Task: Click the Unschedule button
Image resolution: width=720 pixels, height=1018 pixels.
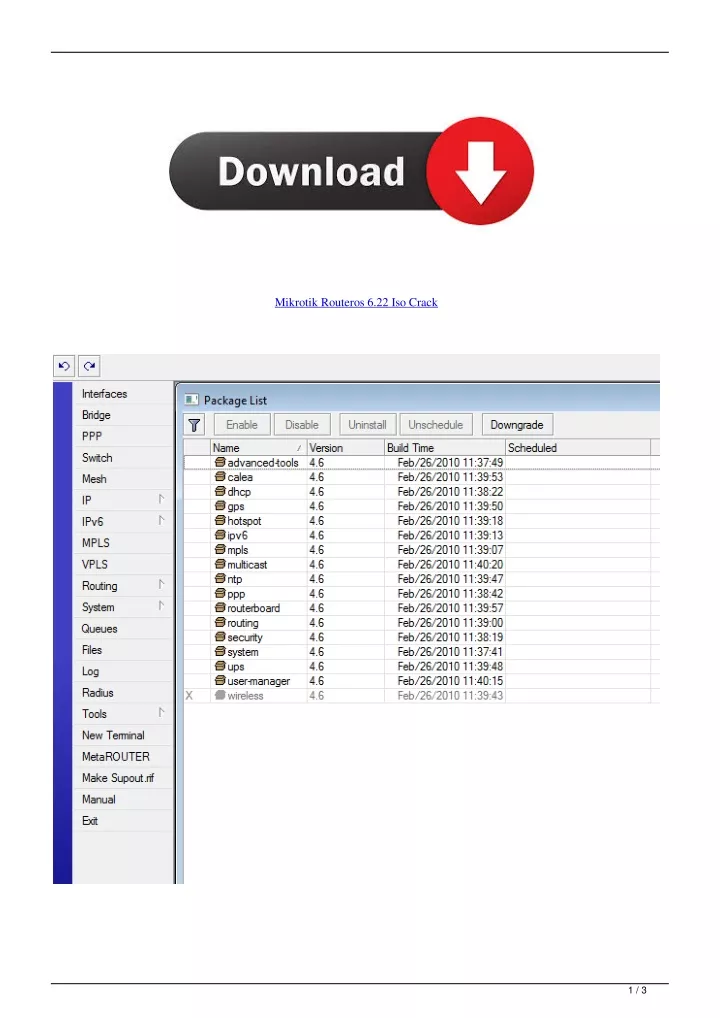Action: [x=436, y=425]
